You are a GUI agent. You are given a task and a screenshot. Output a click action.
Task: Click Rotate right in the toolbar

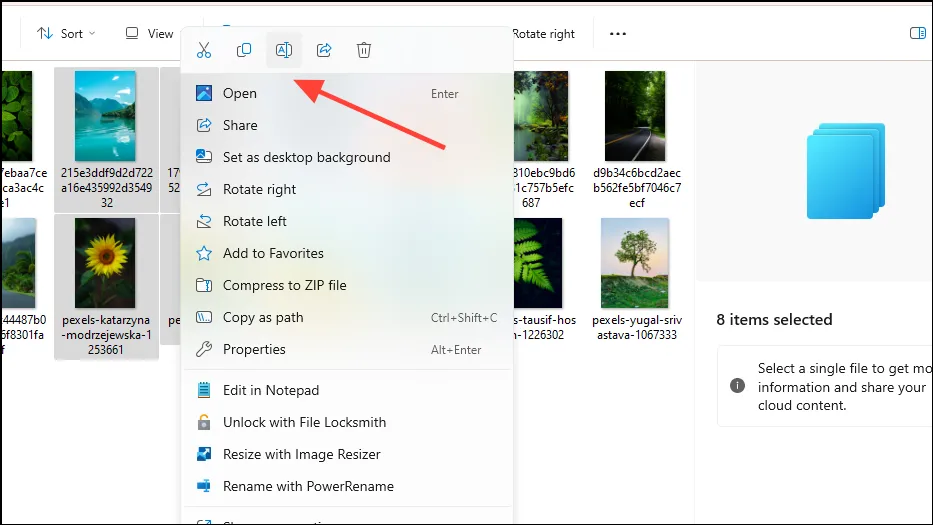click(543, 33)
